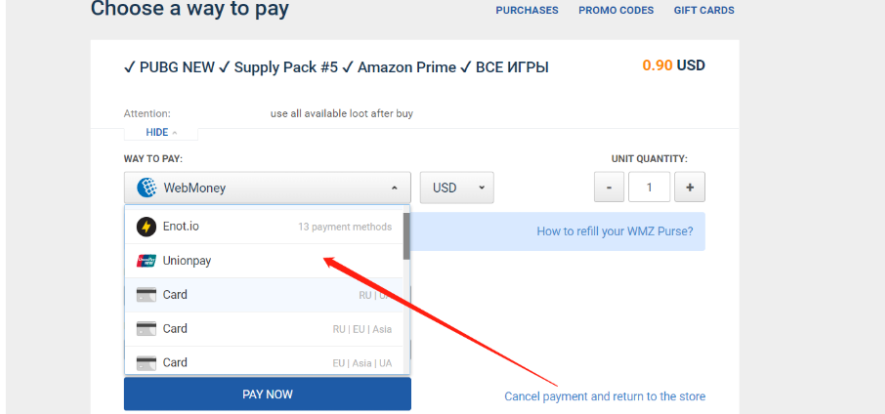Image resolution: width=885 pixels, height=414 pixels.
Task: Click the highlighted Card option's icon
Action: [146, 295]
